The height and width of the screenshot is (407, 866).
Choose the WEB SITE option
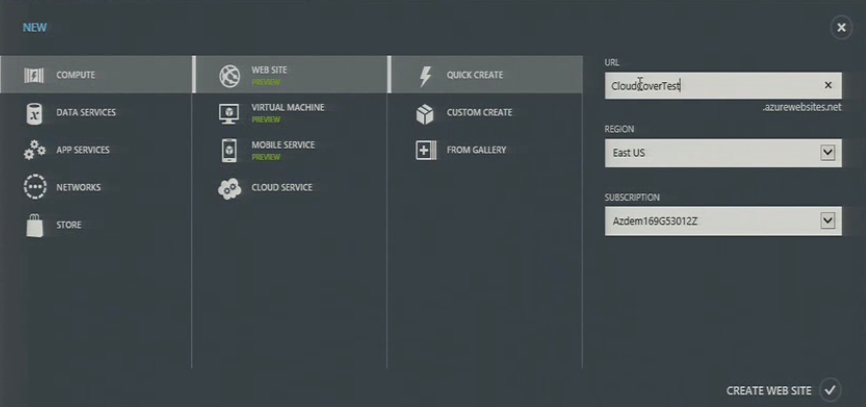tap(291, 75)
